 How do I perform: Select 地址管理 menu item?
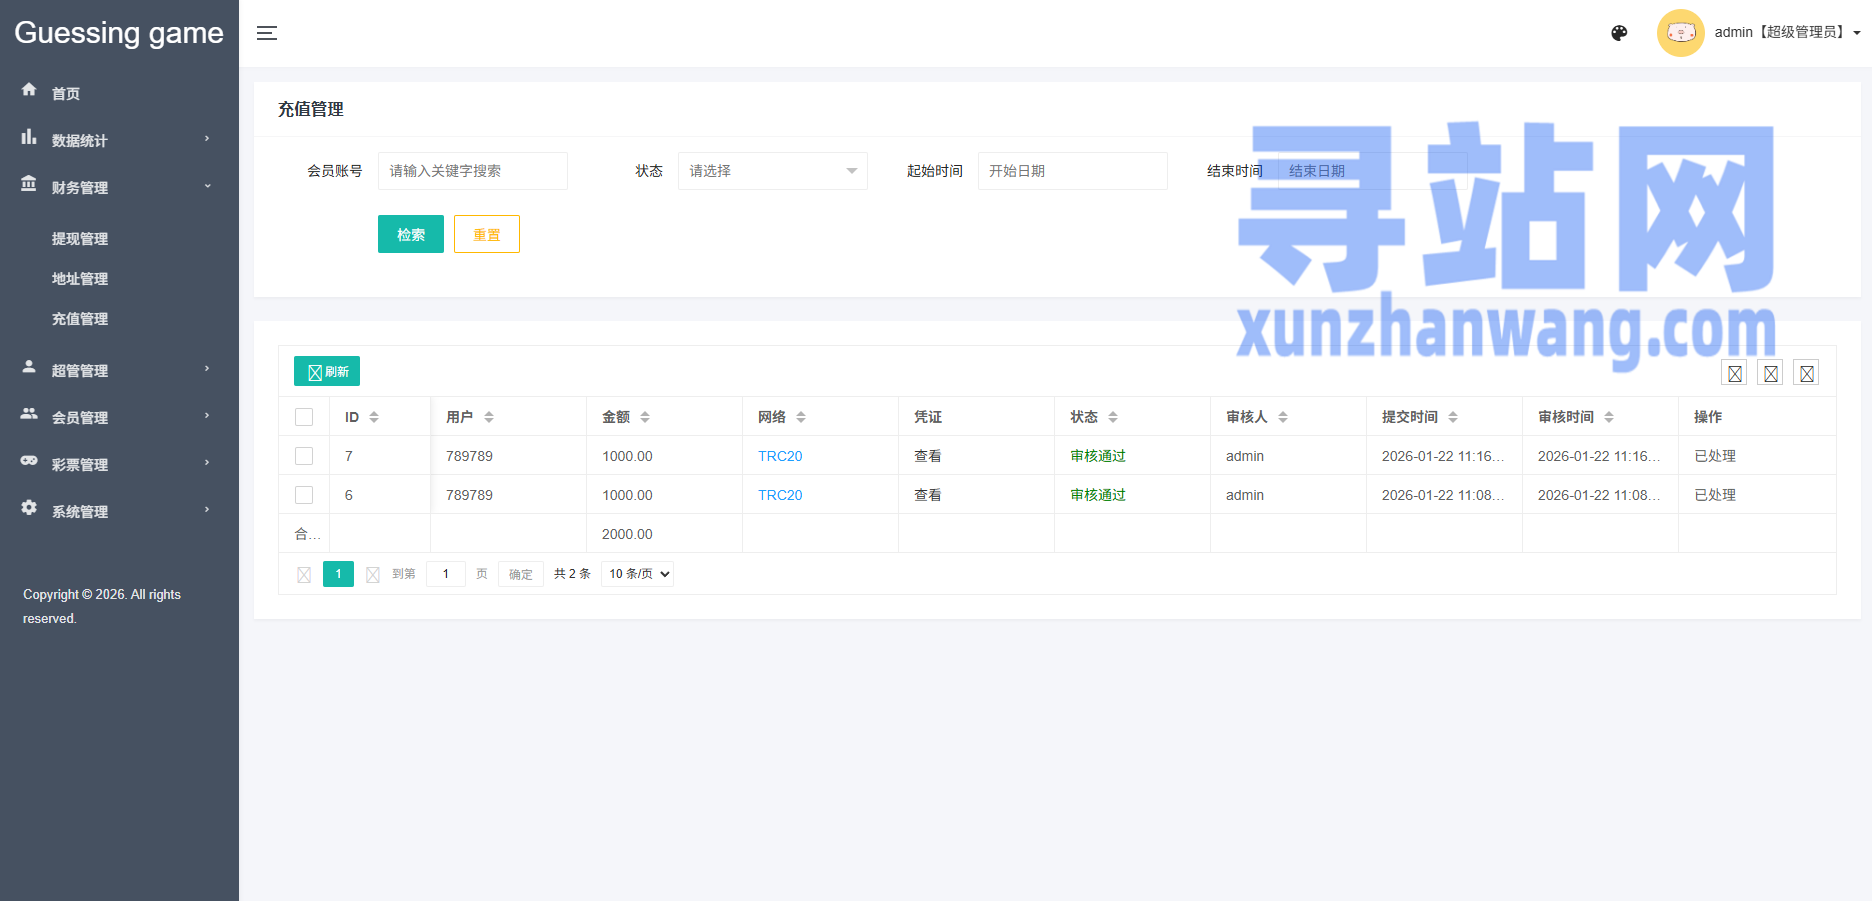(x=80, y=279)
